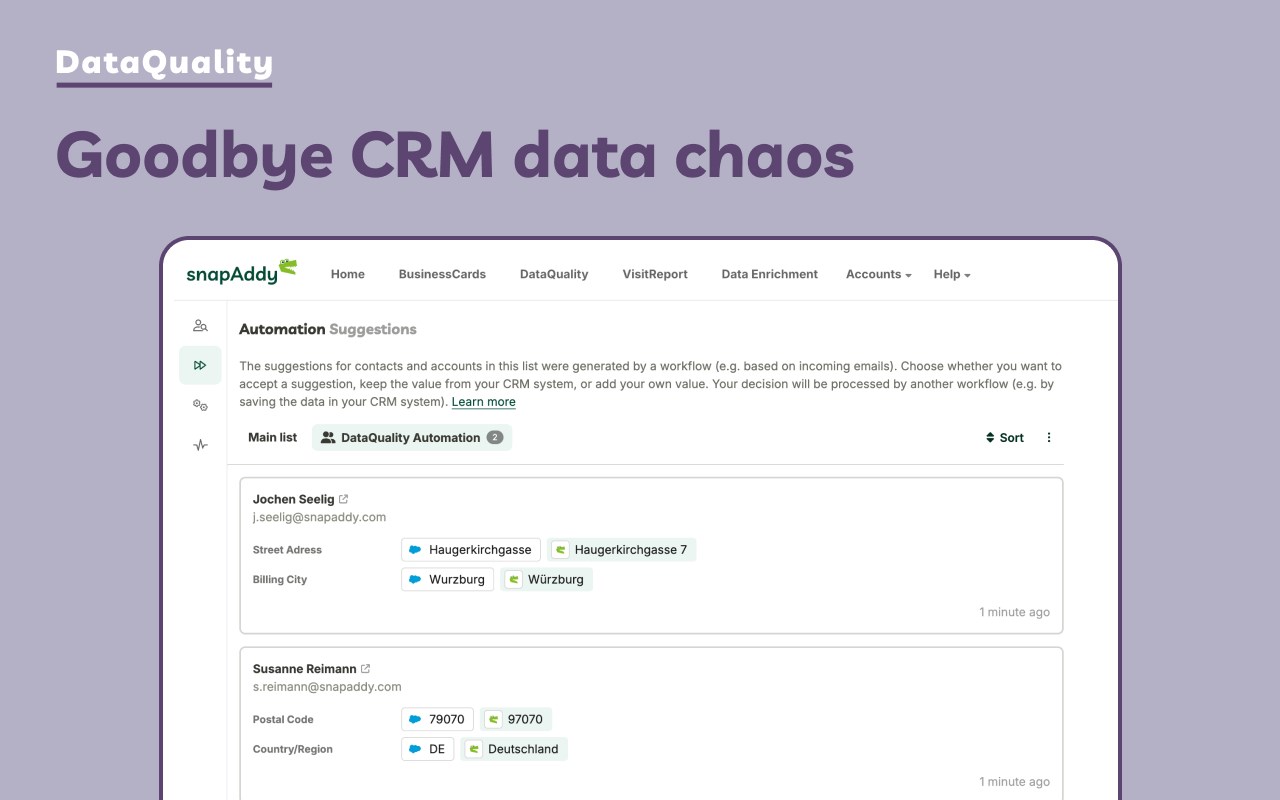This screenshot has width=1280, height=800.
Task: Expand the Accounts dropdown menu
Action: click(878, 274)
